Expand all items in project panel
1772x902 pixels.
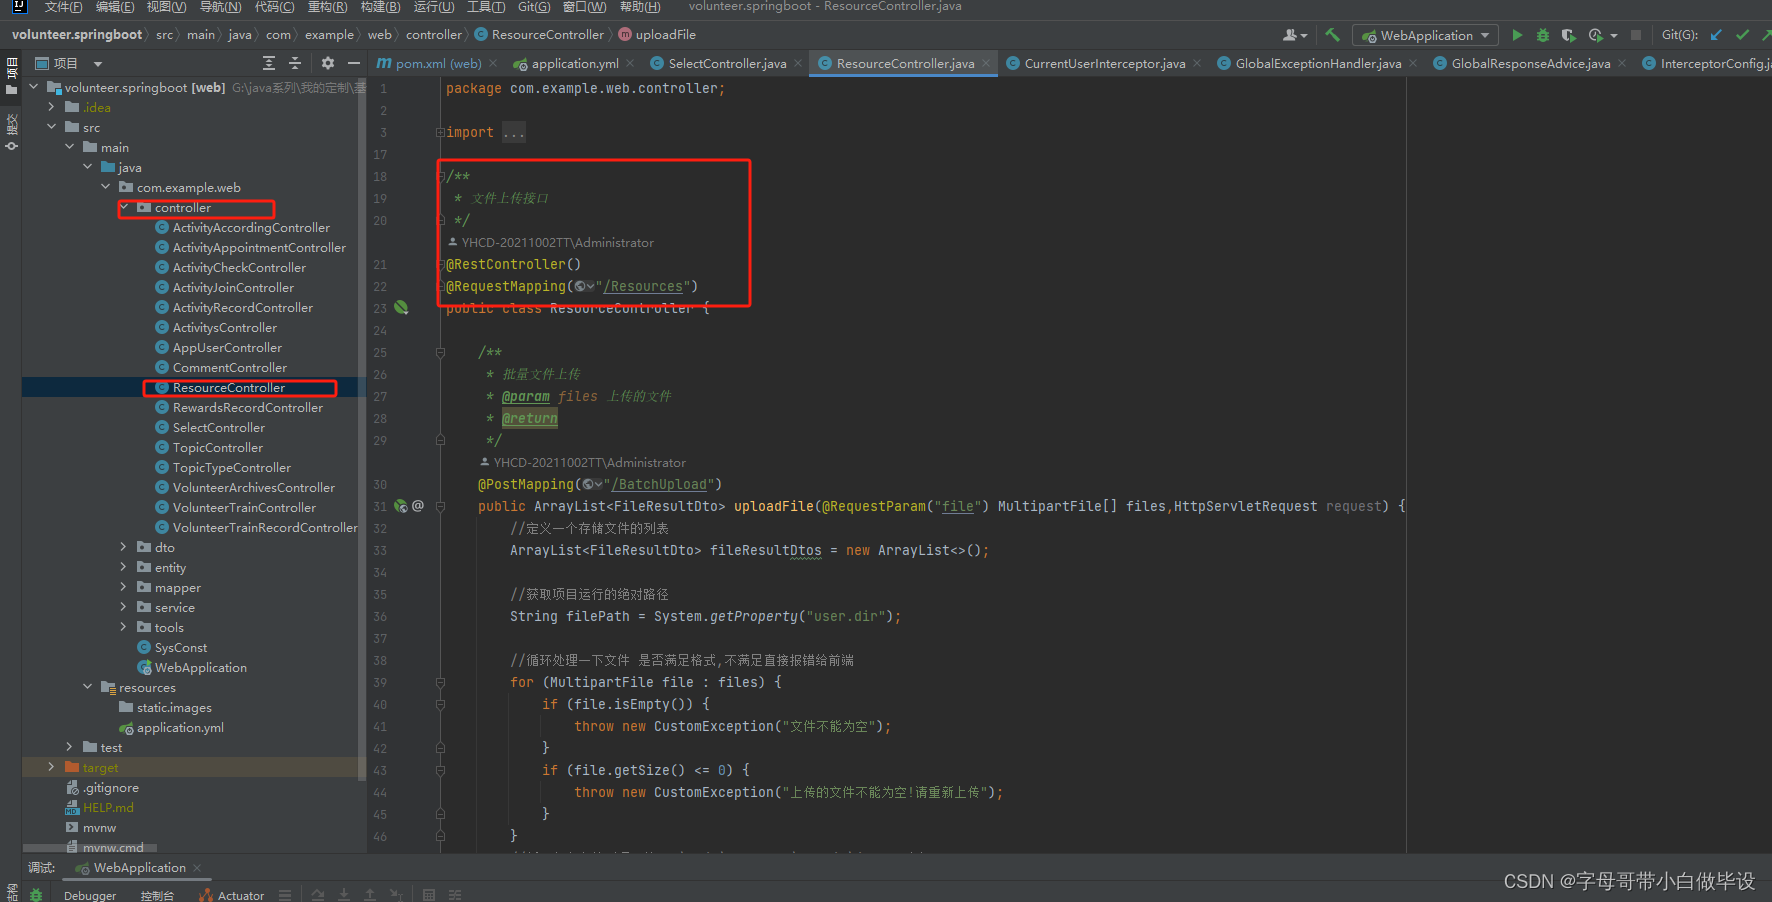pos(269,63)
